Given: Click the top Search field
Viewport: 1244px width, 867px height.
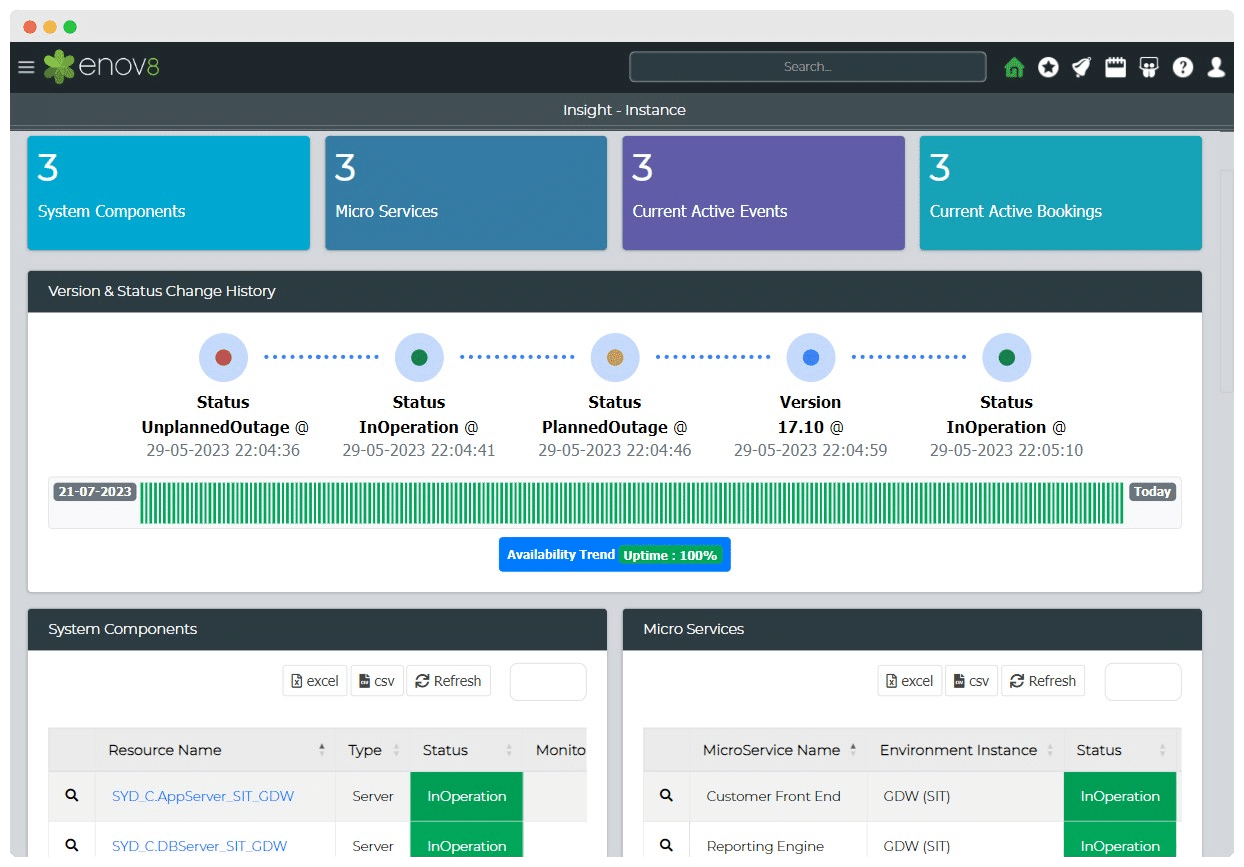Looking at the screenshot, I should [807, 67].
